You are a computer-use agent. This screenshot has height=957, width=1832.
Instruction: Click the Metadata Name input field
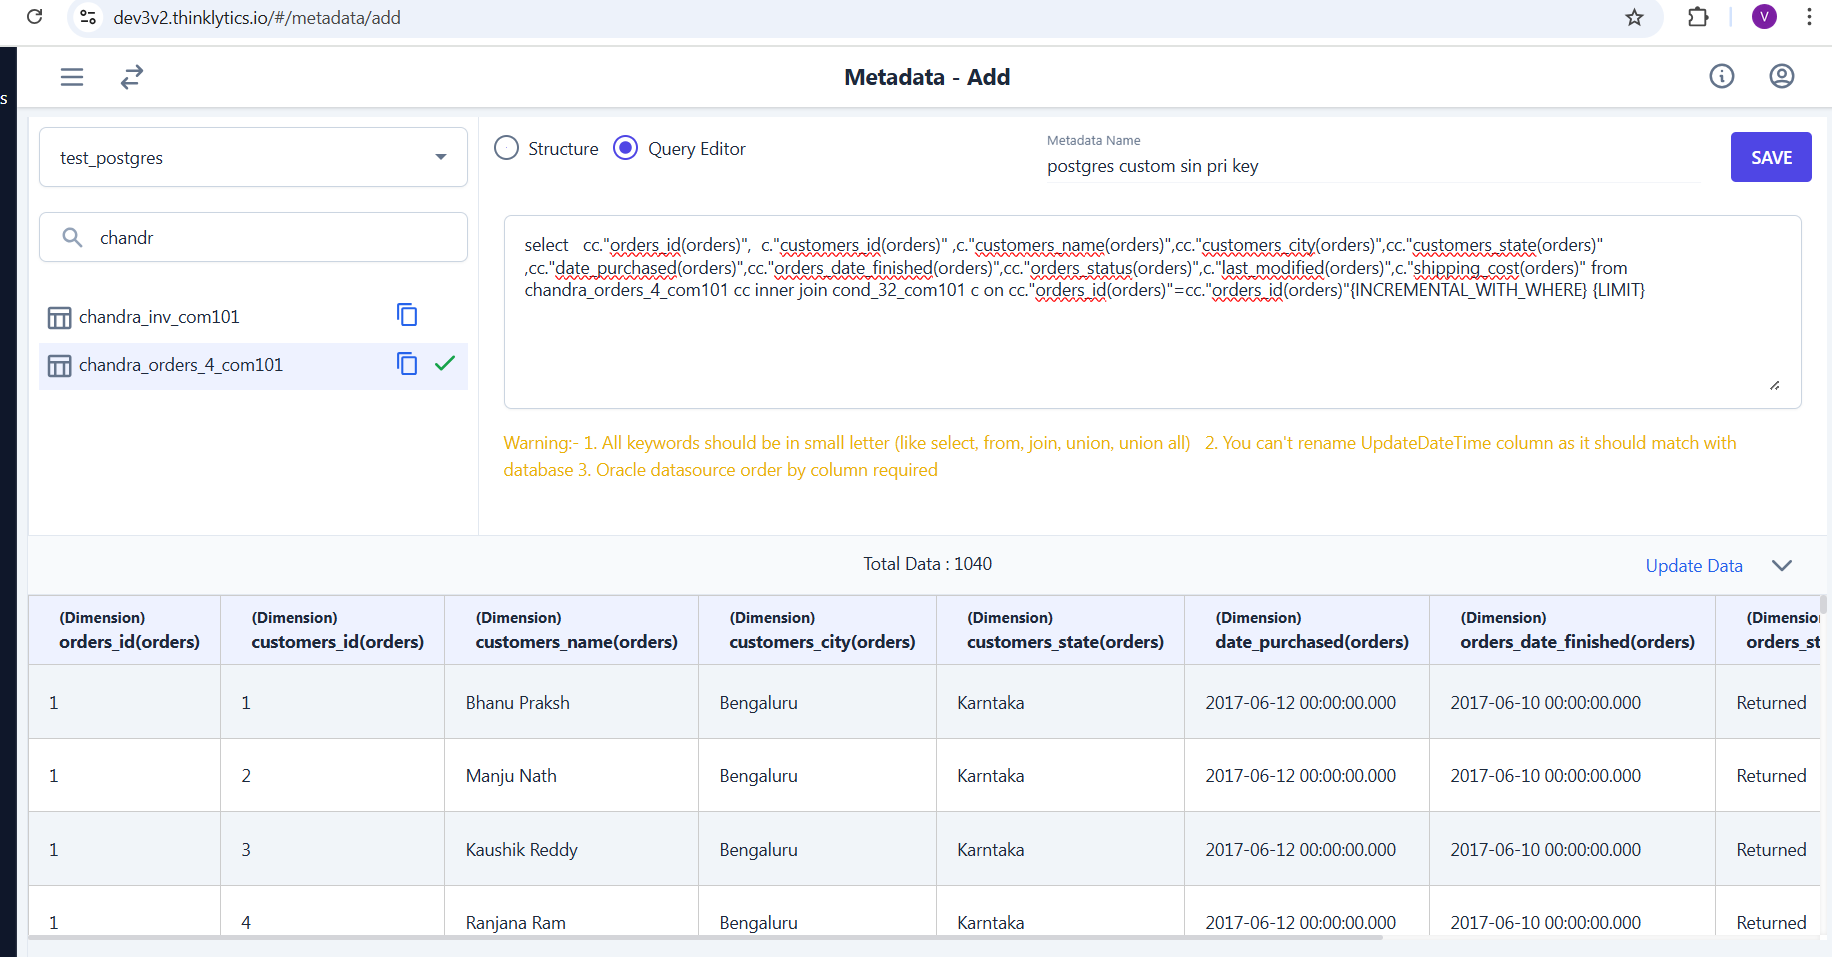[x=1370, y=167]
